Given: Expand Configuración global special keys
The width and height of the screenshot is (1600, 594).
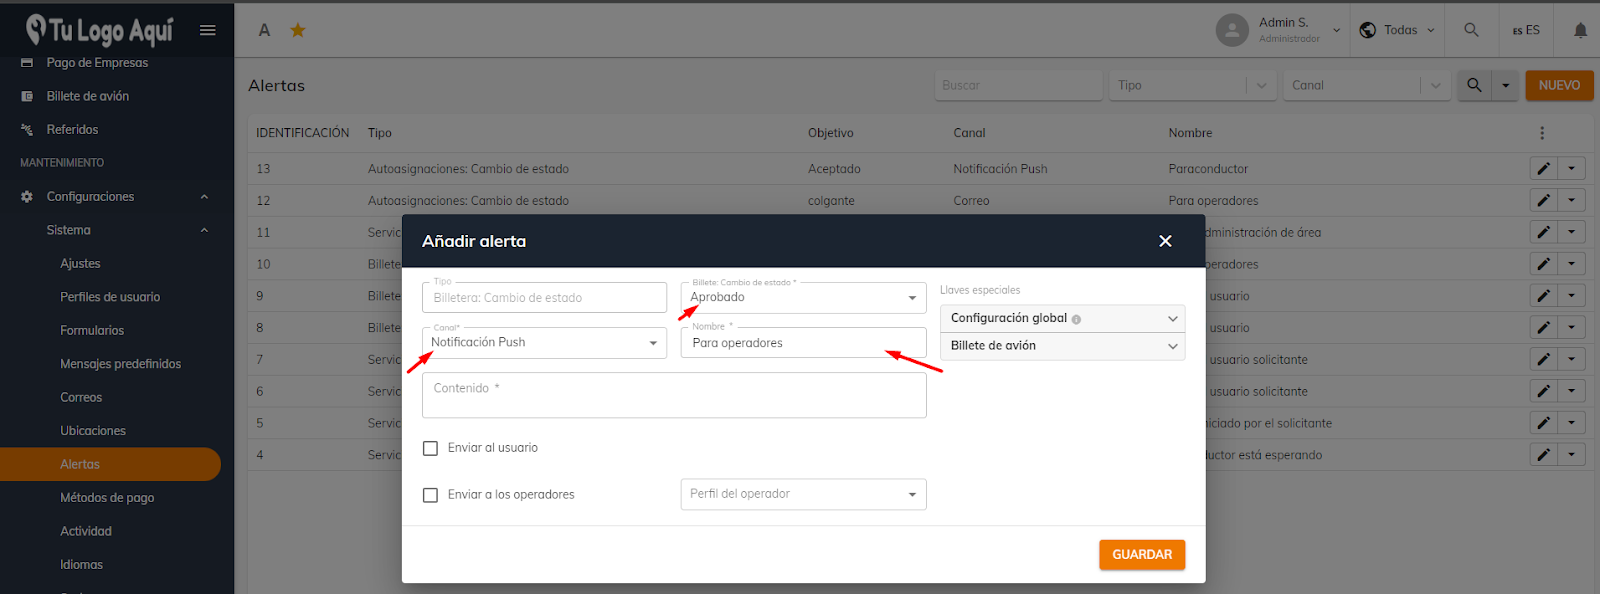Looking at the screenshot, I should tap(1062, 318).
